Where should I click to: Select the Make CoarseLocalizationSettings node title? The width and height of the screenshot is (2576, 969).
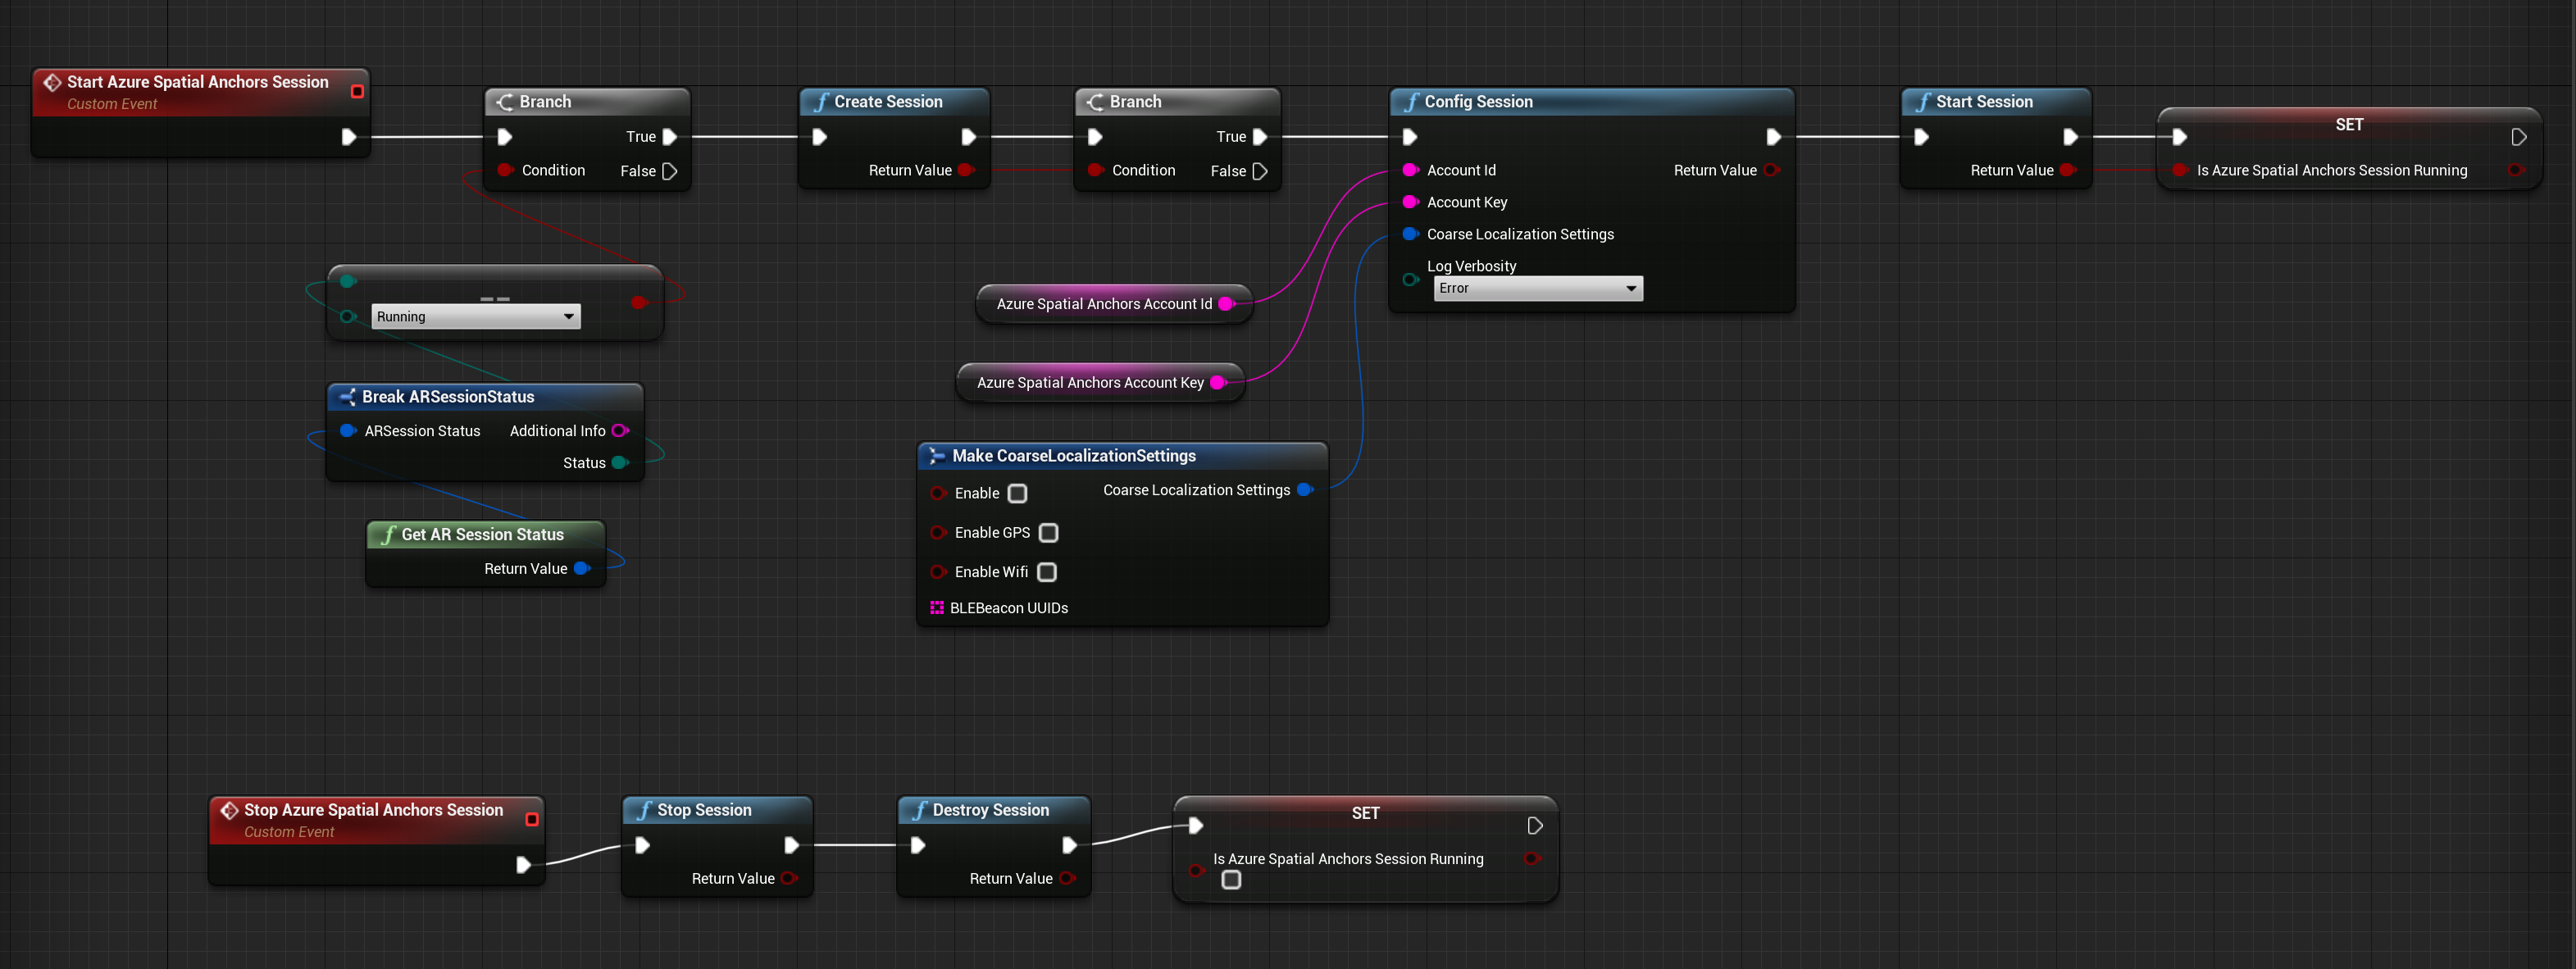click(1074, 456)
